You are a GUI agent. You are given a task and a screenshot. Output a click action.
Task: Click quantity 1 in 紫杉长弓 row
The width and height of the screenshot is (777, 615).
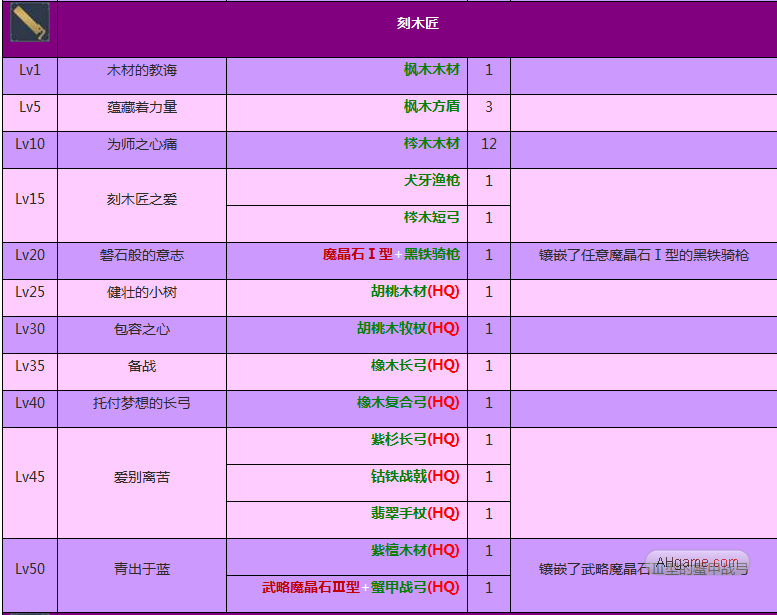click(x=489, y=440)
